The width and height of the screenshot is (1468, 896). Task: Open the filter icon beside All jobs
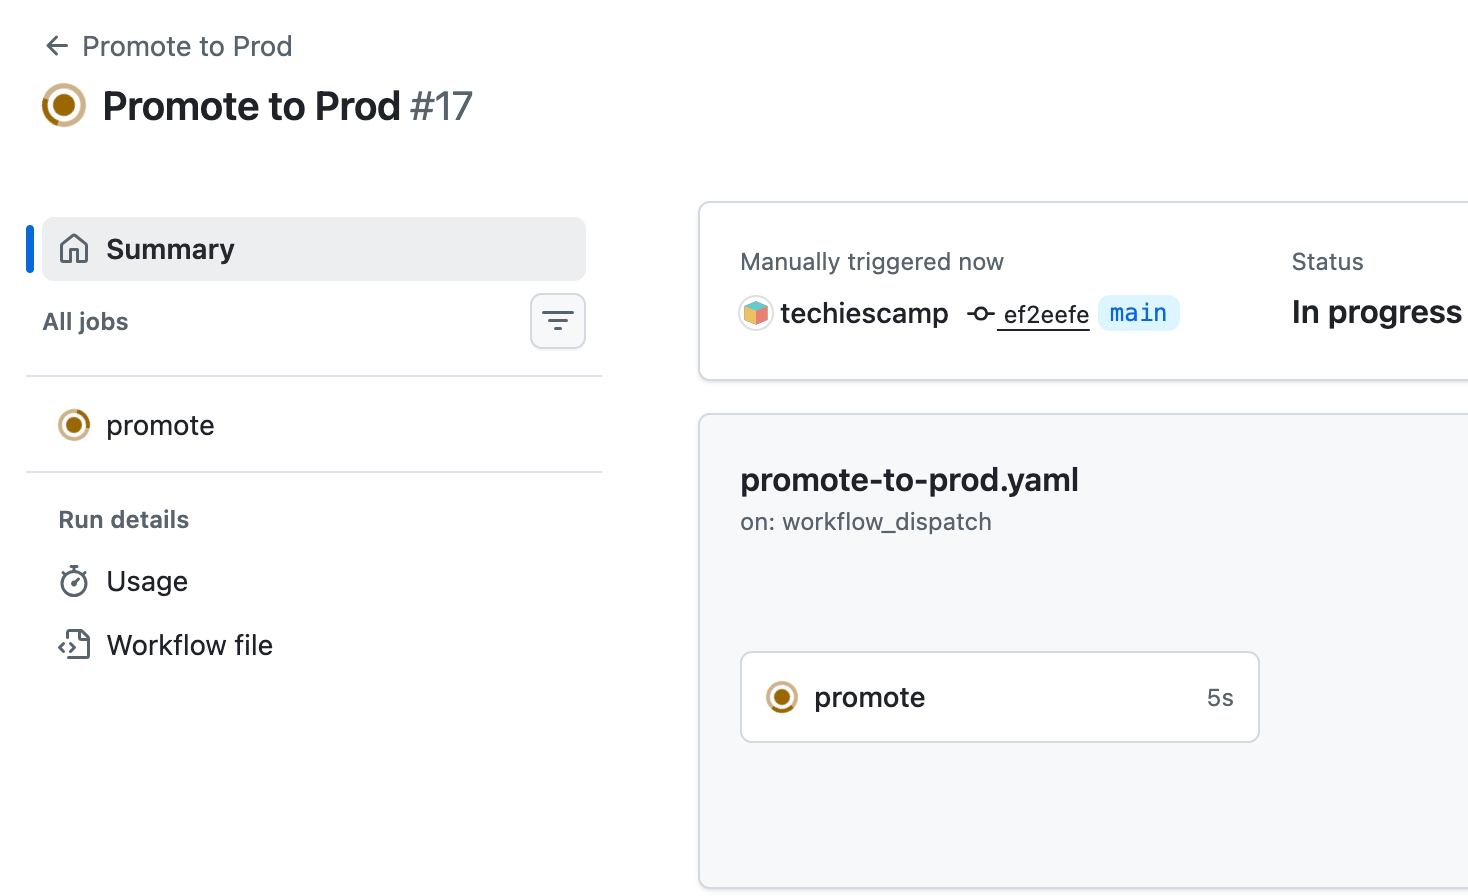(x=557, y=321)
